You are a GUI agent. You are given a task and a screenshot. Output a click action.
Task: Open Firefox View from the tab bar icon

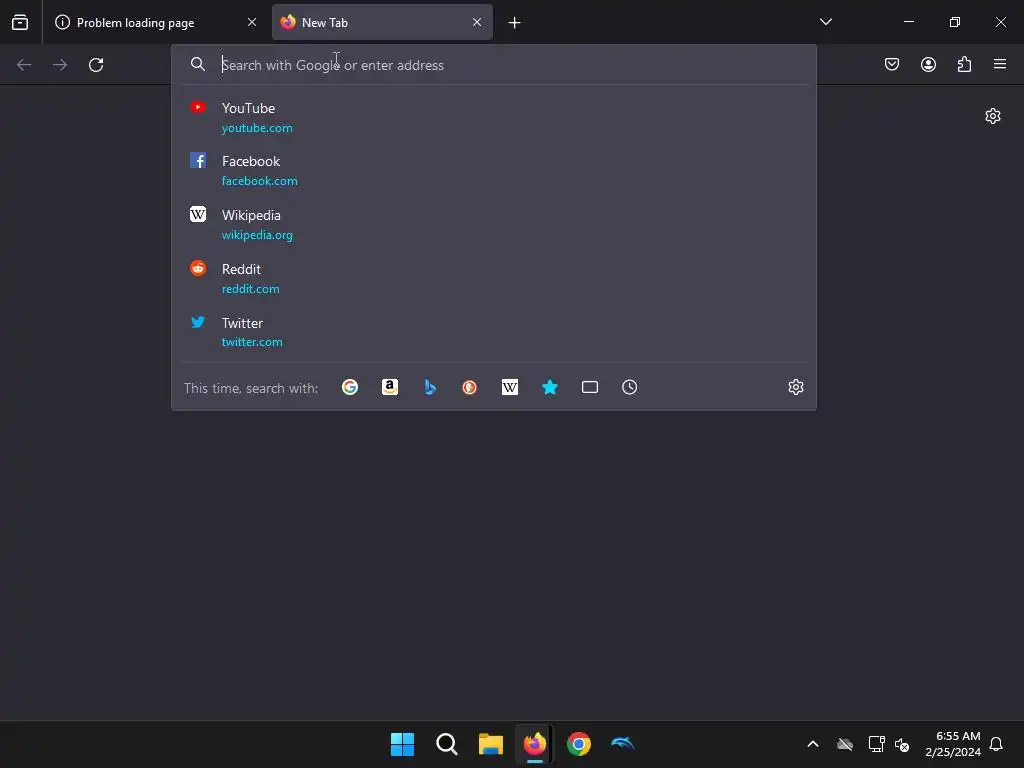[x=20, y=22]
